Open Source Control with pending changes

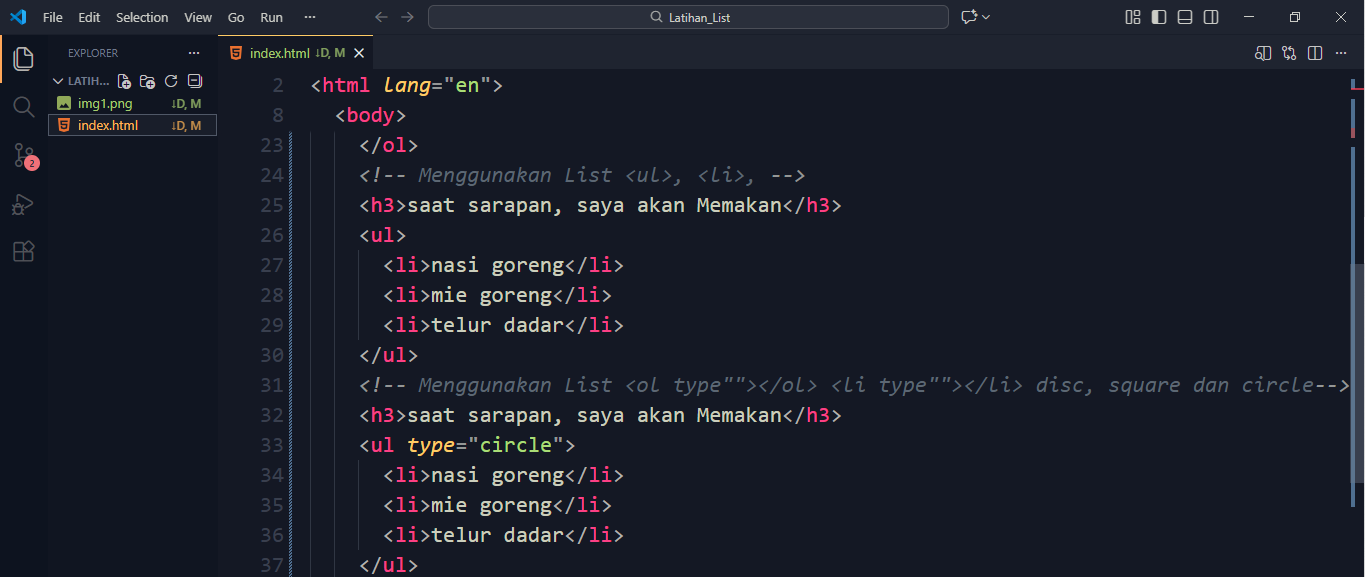[23, 155]
